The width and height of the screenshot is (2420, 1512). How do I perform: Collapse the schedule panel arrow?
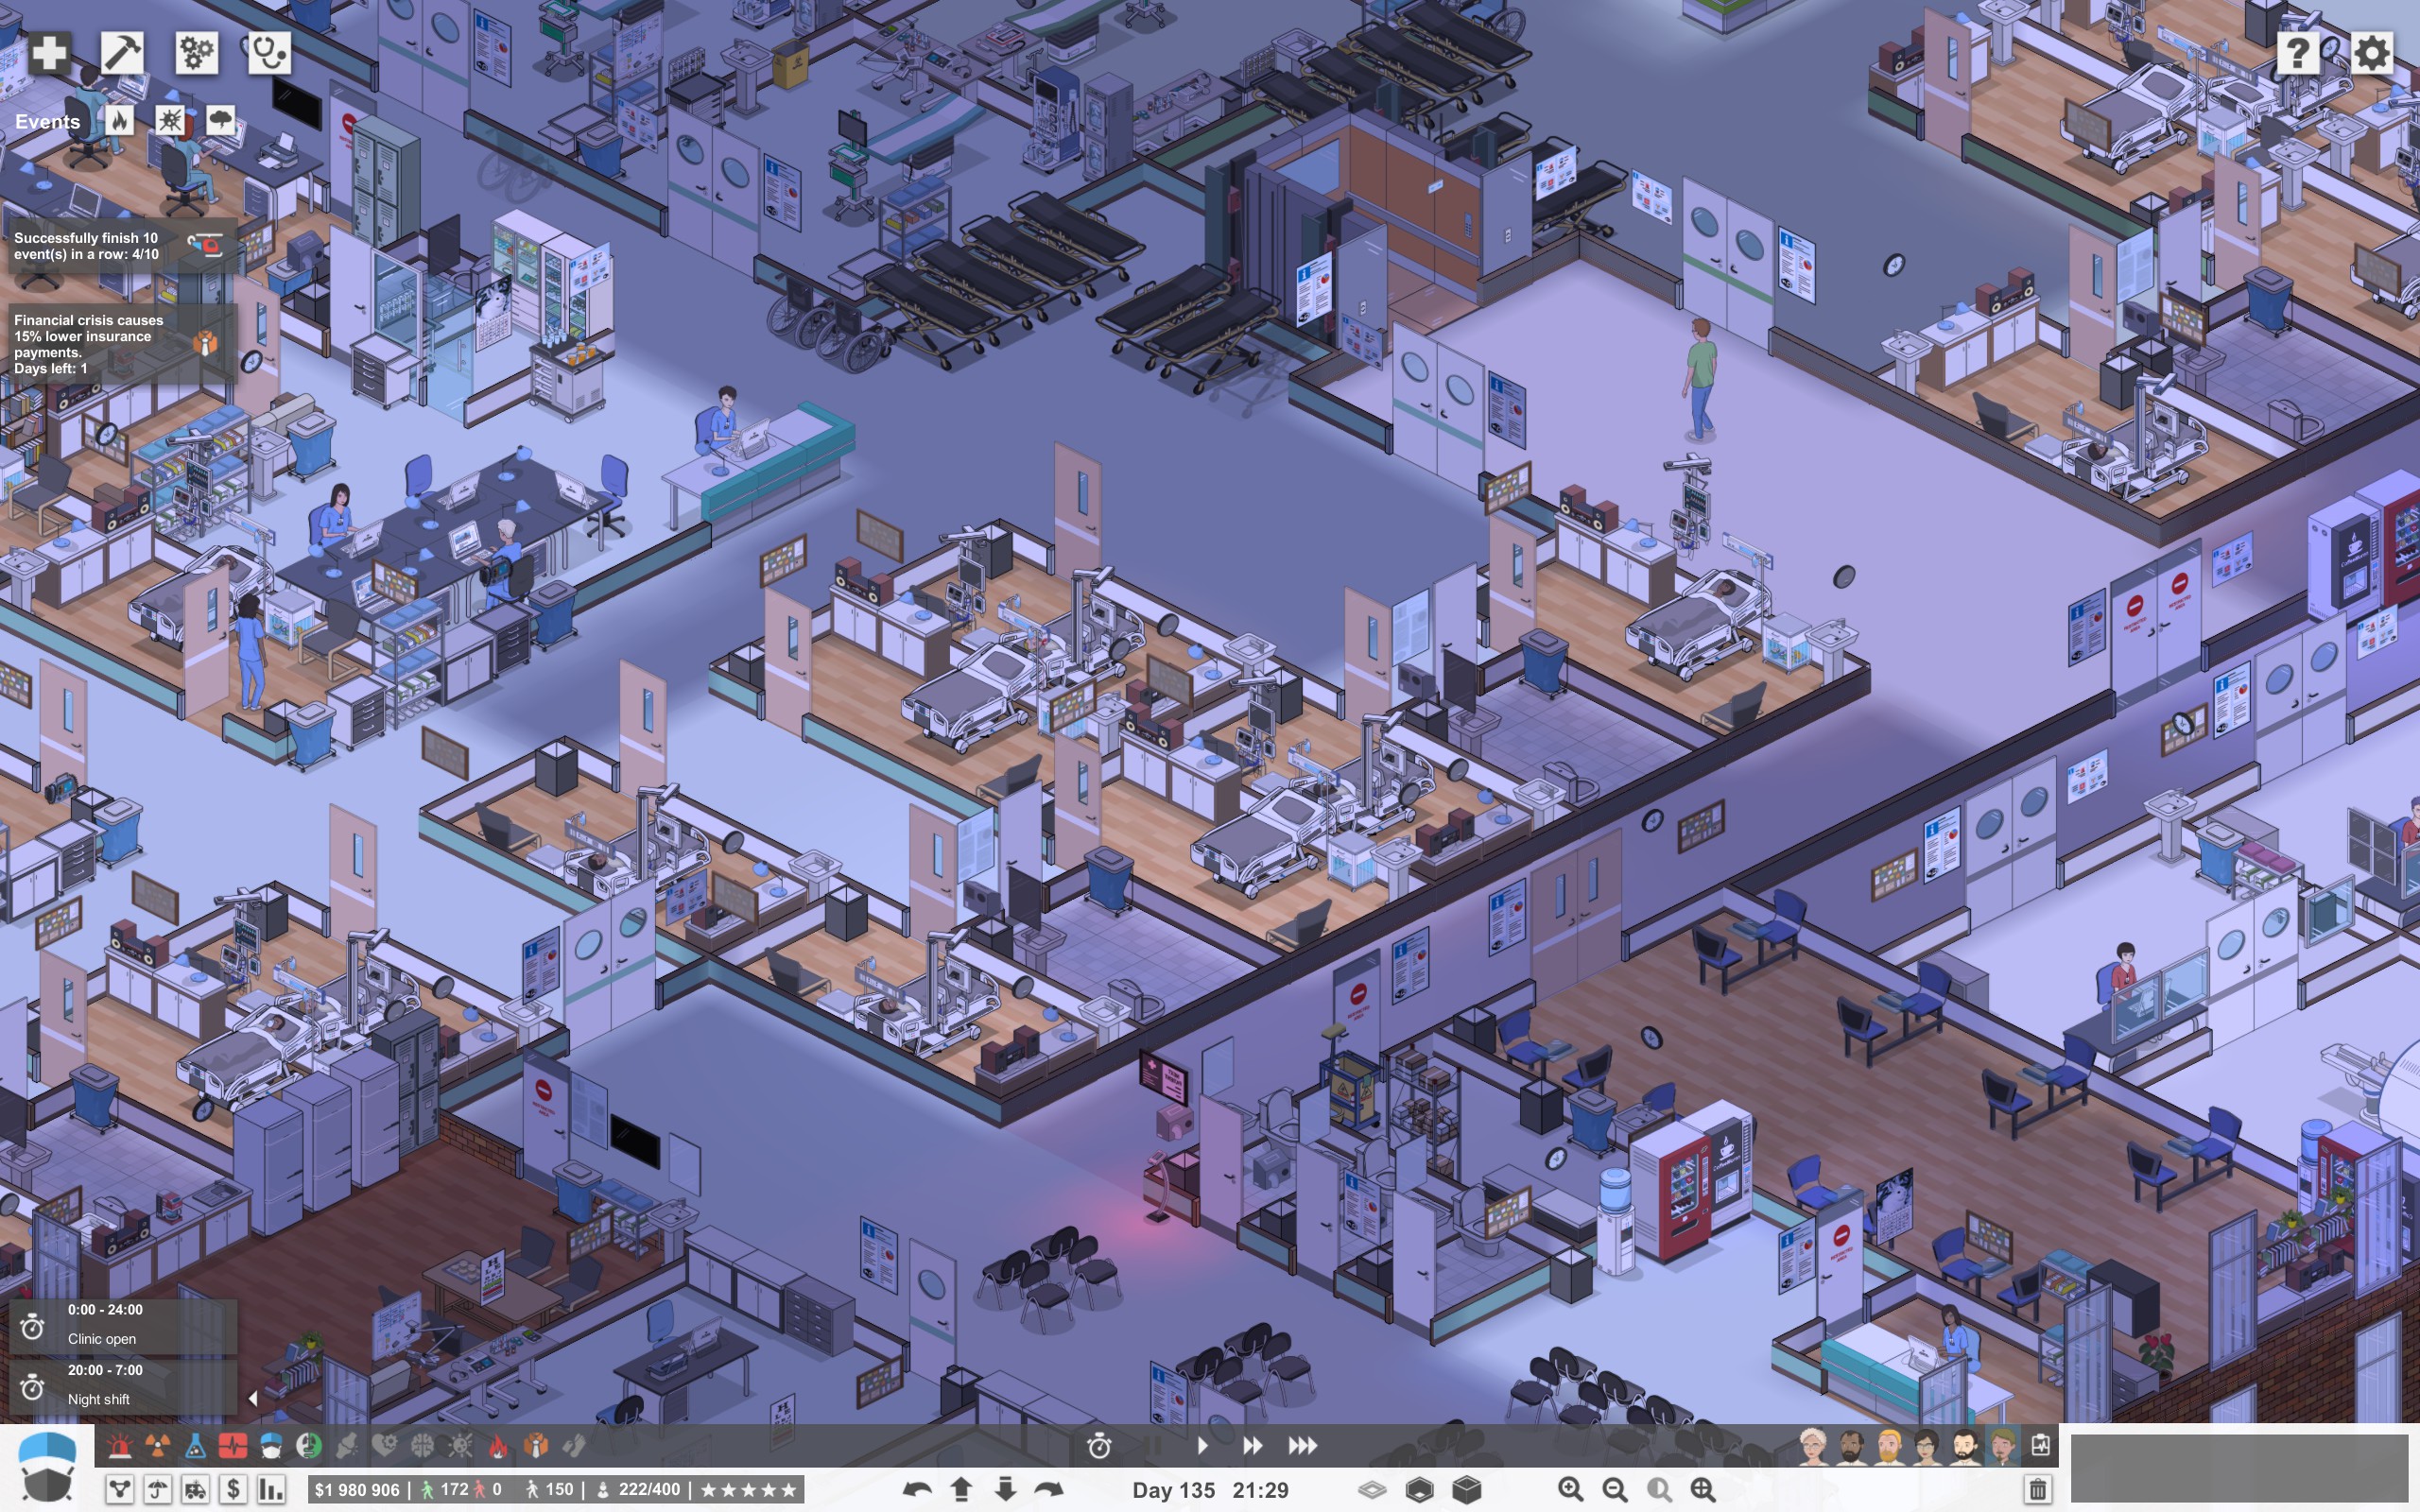point(252,1399)
